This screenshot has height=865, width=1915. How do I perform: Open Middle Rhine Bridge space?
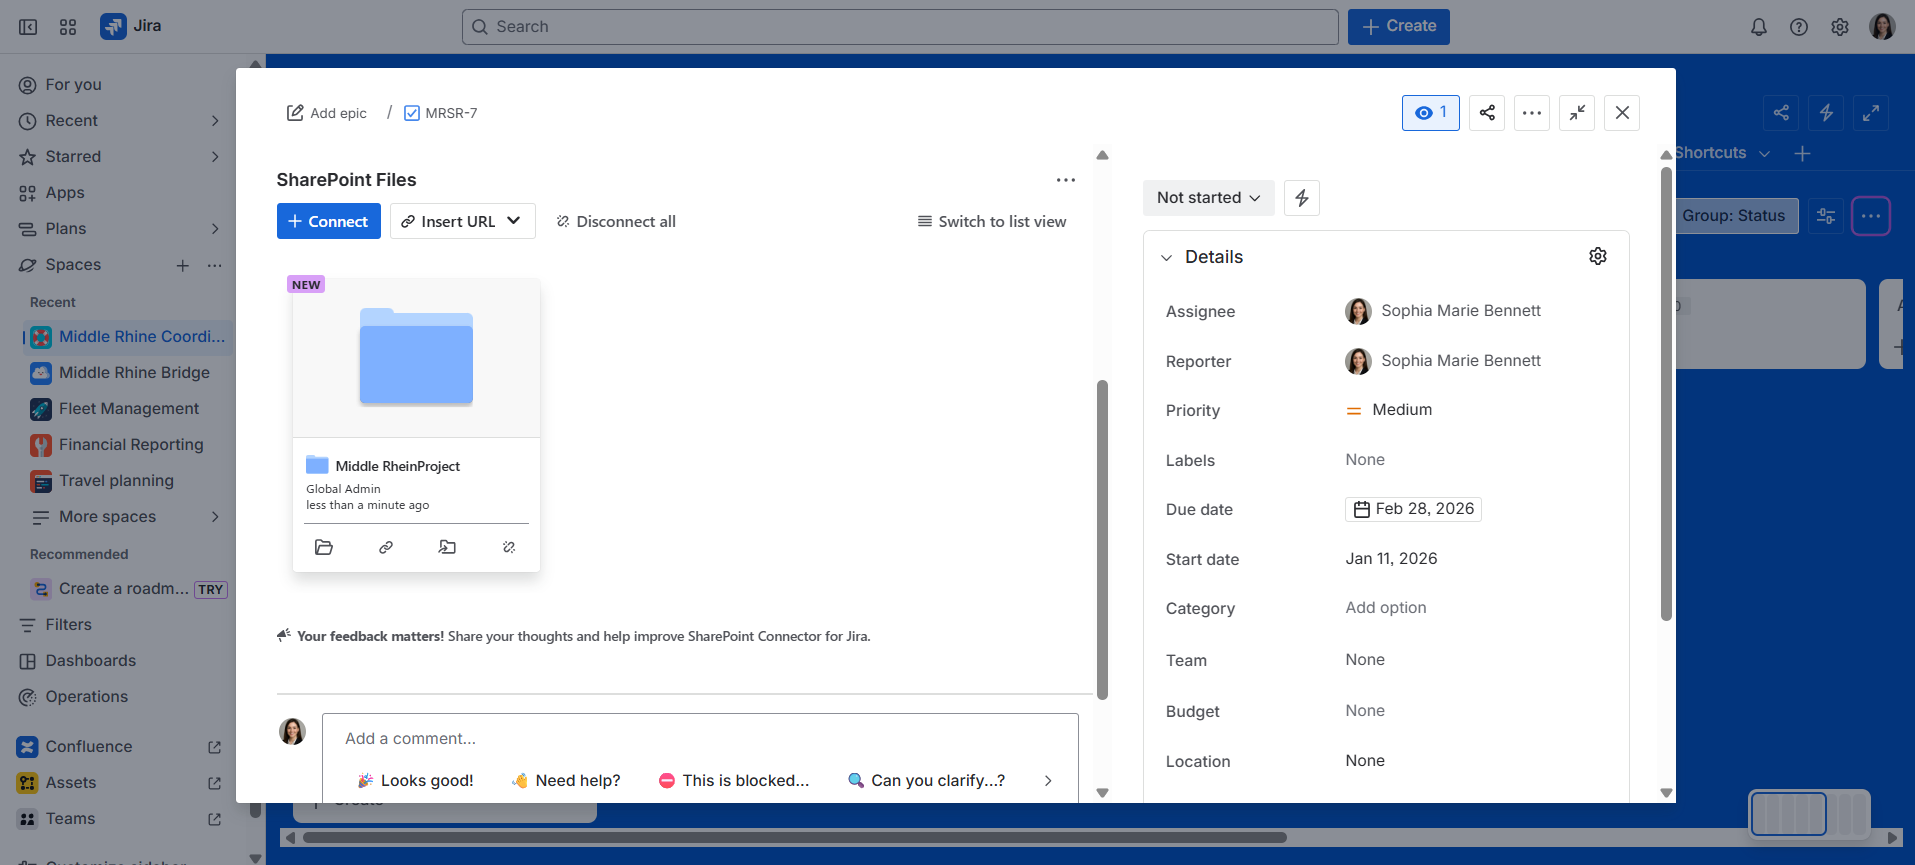[134, 373]
